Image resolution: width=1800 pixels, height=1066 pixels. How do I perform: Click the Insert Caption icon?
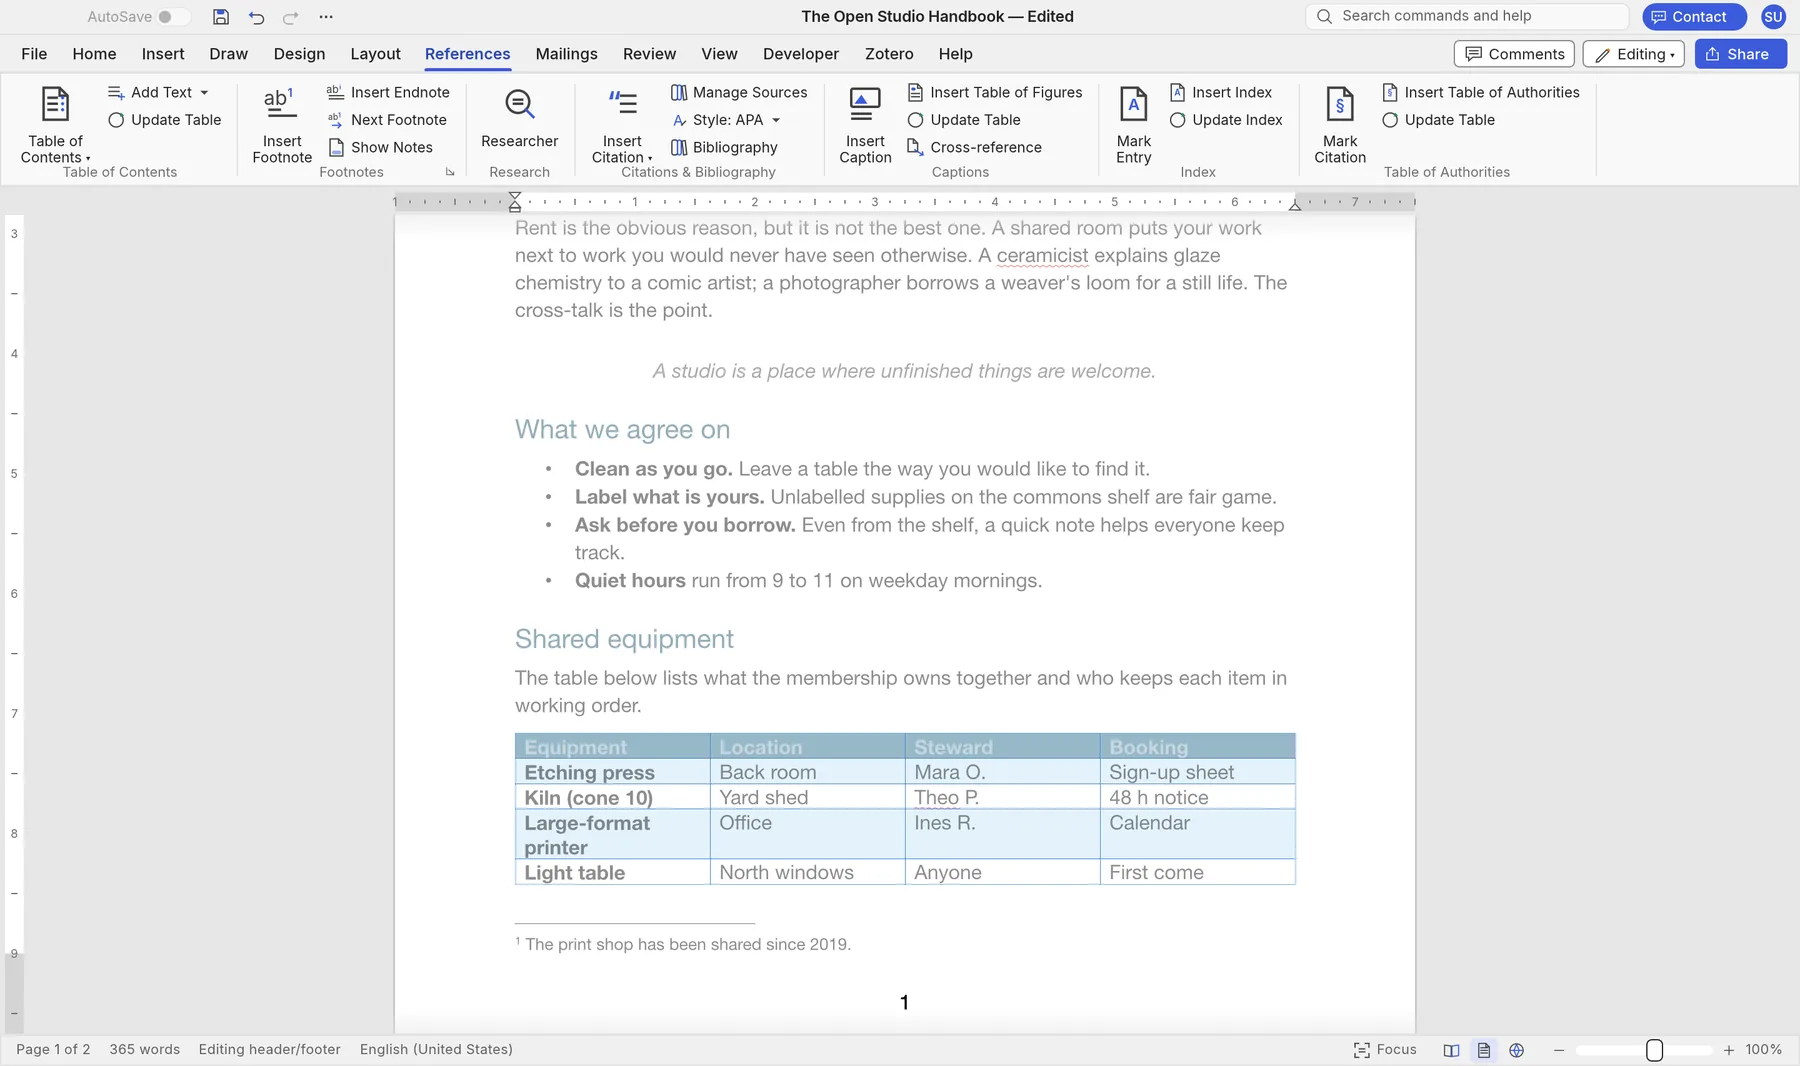click(x=865, y=103)
